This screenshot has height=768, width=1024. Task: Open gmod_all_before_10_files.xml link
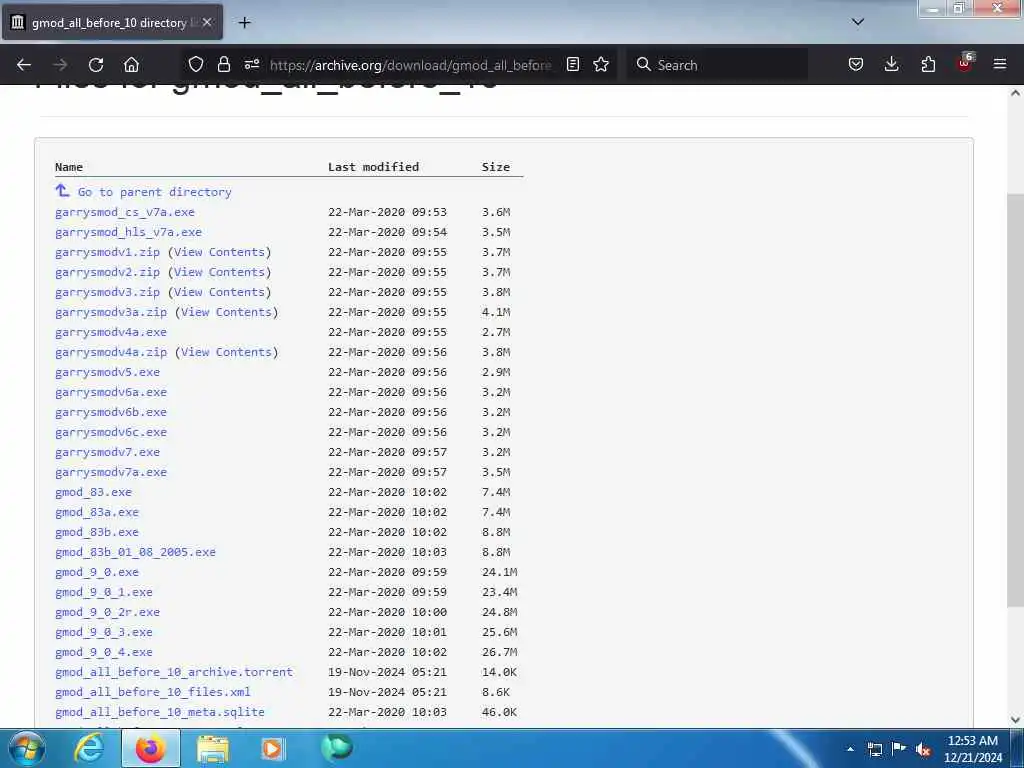point(153,692)
